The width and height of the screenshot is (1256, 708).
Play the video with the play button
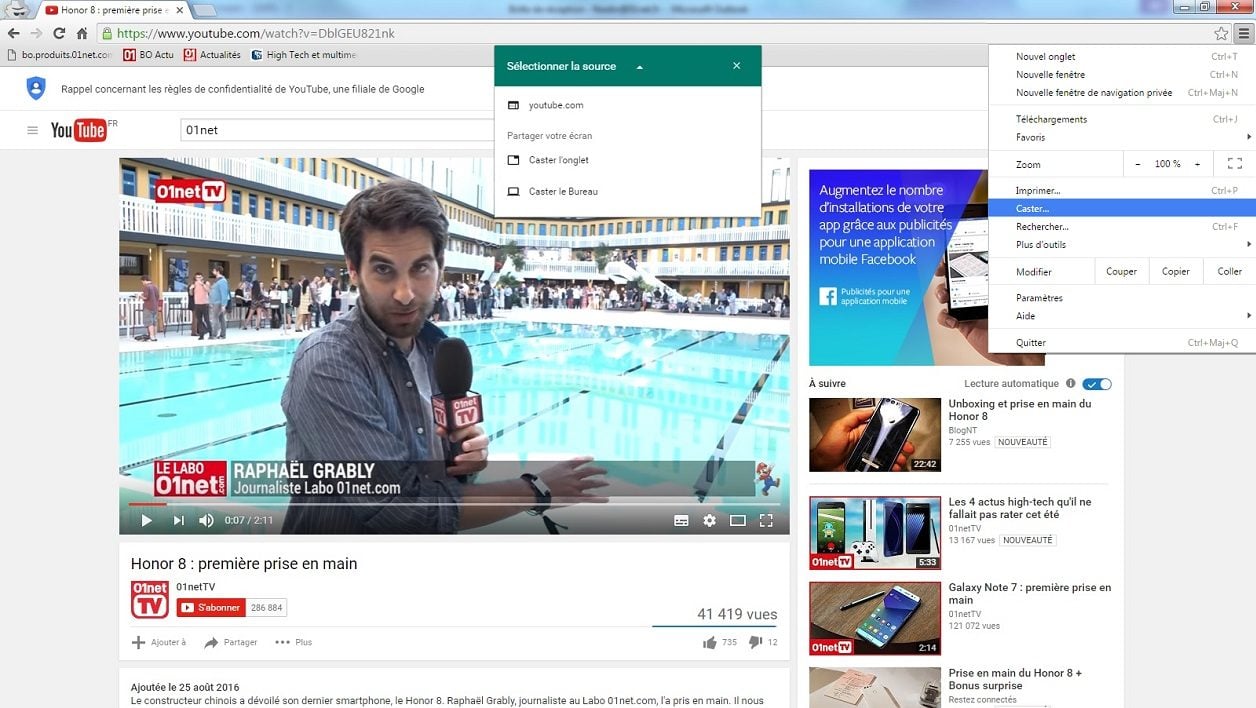pos(146,520)
